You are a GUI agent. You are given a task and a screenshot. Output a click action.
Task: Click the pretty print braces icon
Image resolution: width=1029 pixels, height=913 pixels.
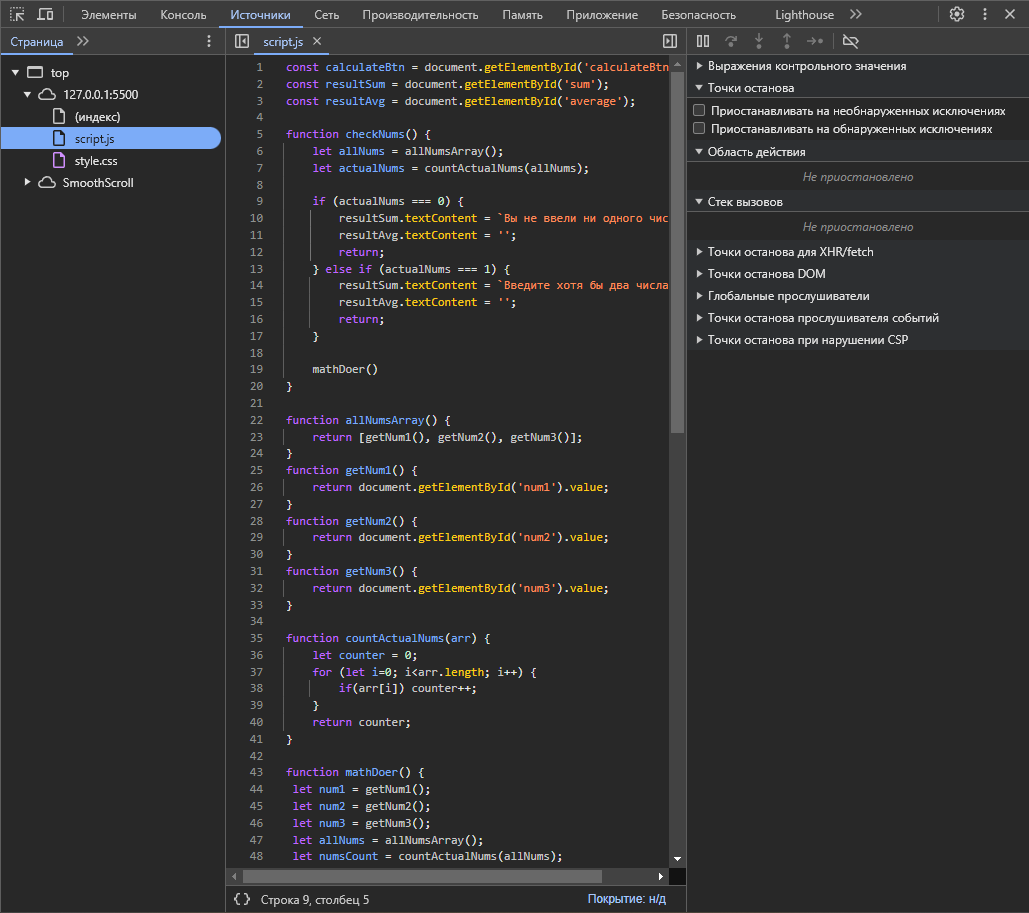click(x=241, y=899)
